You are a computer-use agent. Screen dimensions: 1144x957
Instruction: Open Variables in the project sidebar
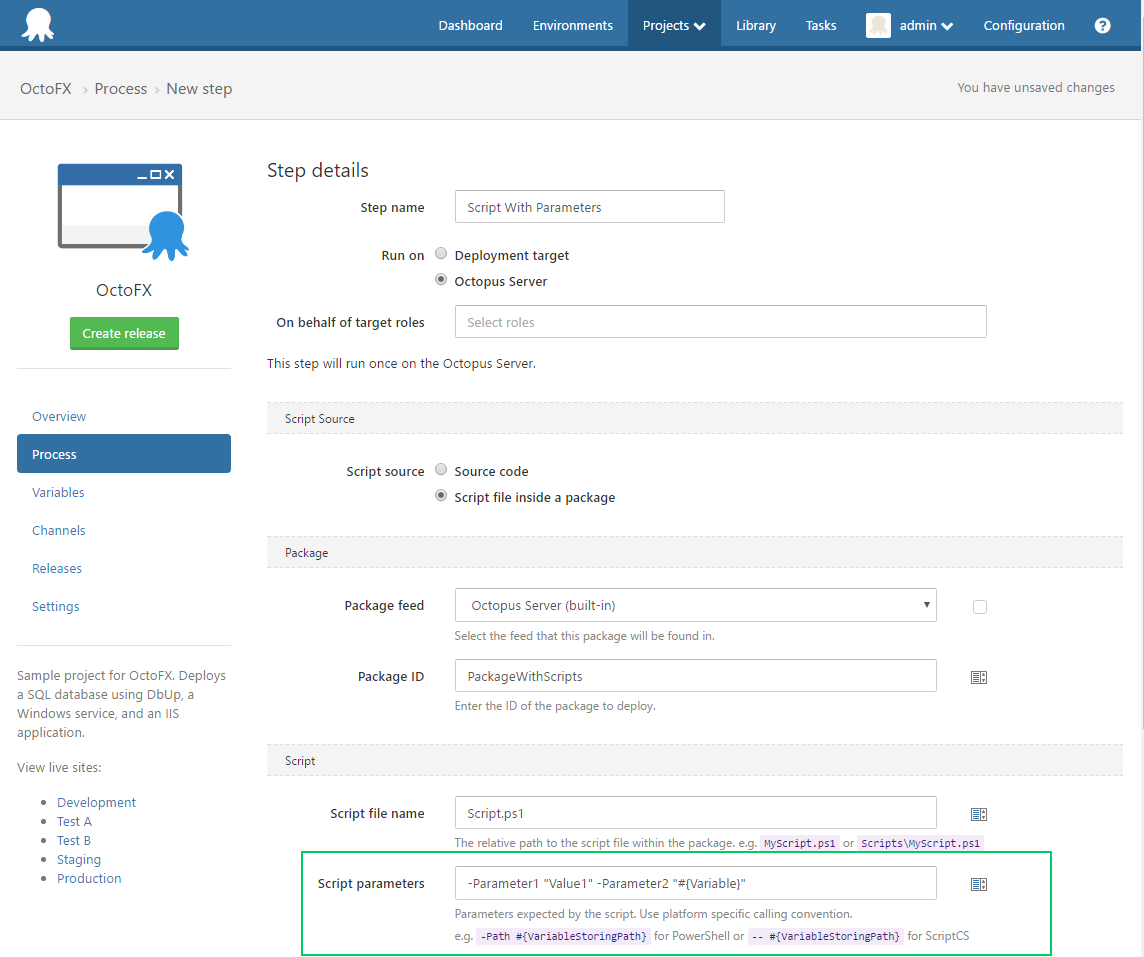(x=58, y=492)
